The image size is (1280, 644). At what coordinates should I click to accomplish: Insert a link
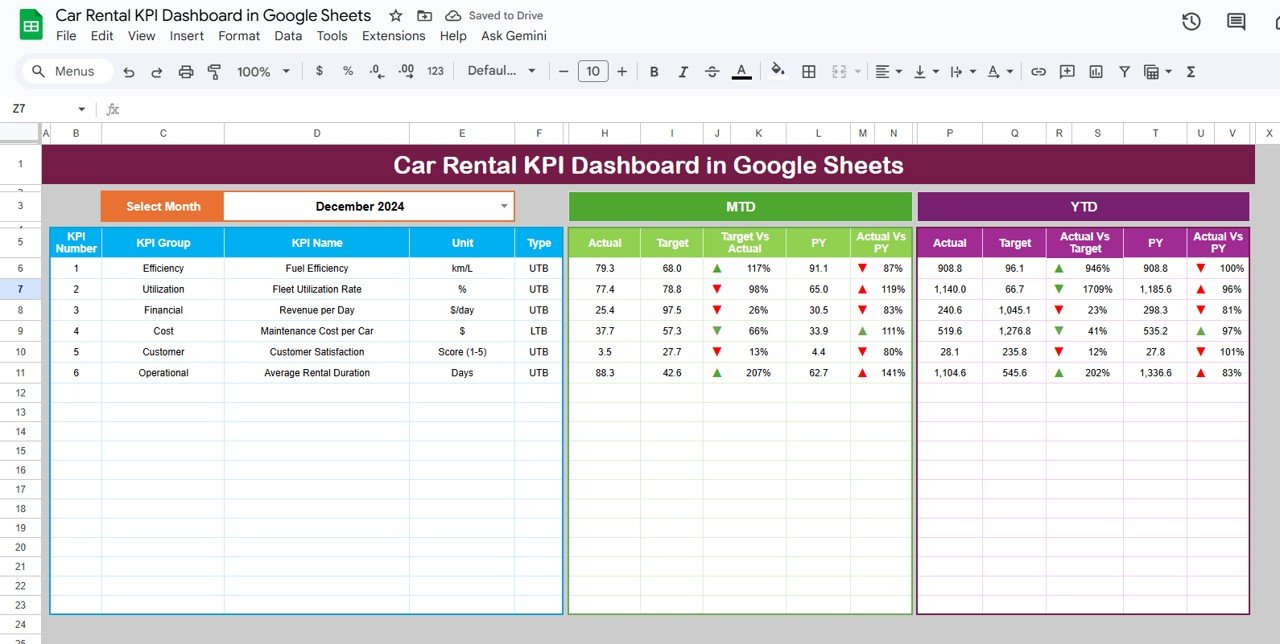pos(1038,71)
